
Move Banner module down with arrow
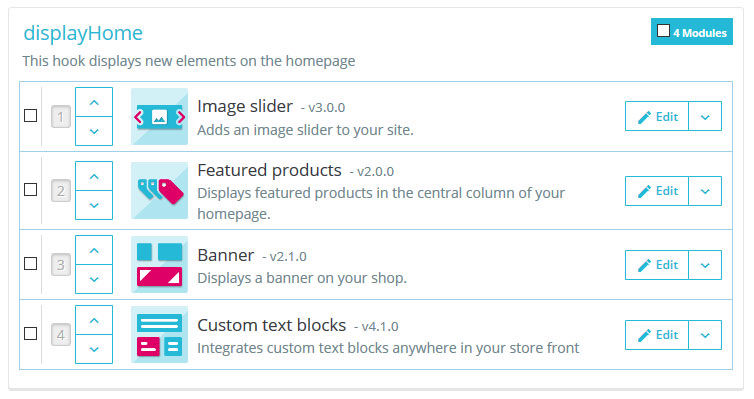pos(94,279)
